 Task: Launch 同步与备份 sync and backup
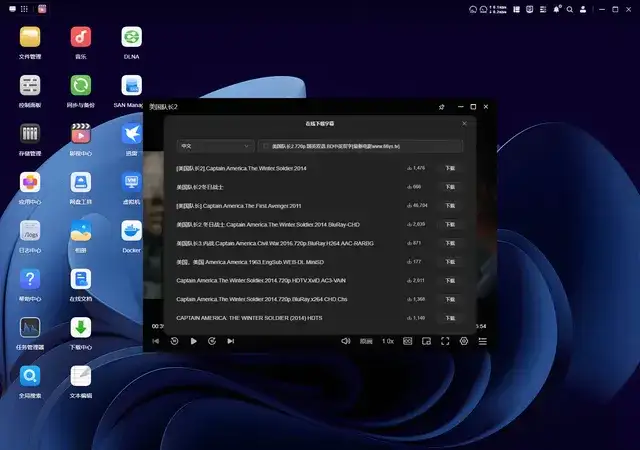point(80,85)
